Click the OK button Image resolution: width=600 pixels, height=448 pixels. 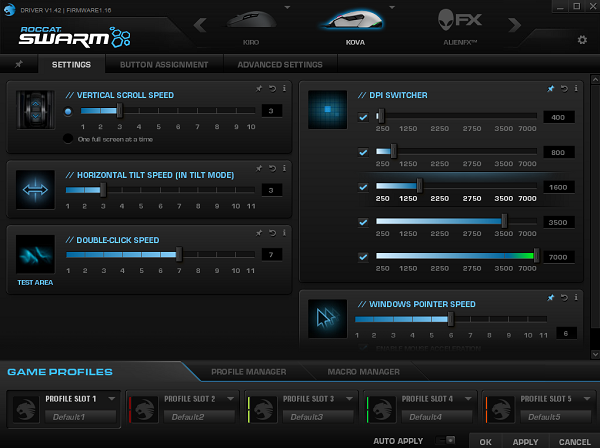(486, 441)
